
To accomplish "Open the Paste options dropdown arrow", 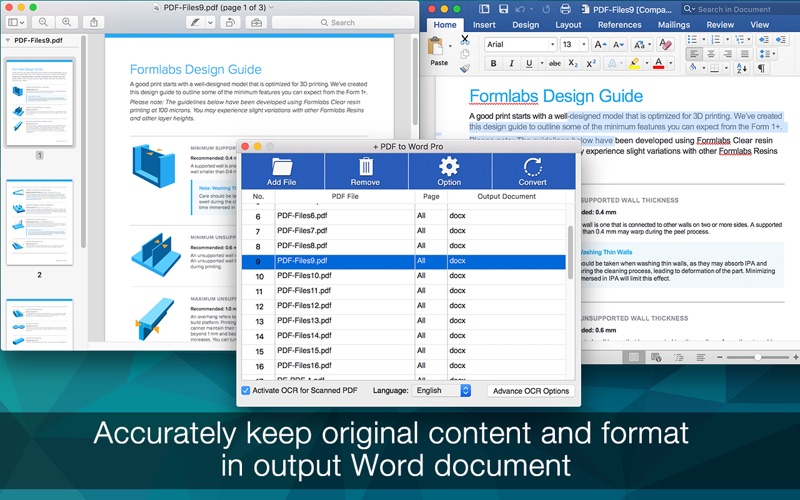I will [x=450, y=46].
